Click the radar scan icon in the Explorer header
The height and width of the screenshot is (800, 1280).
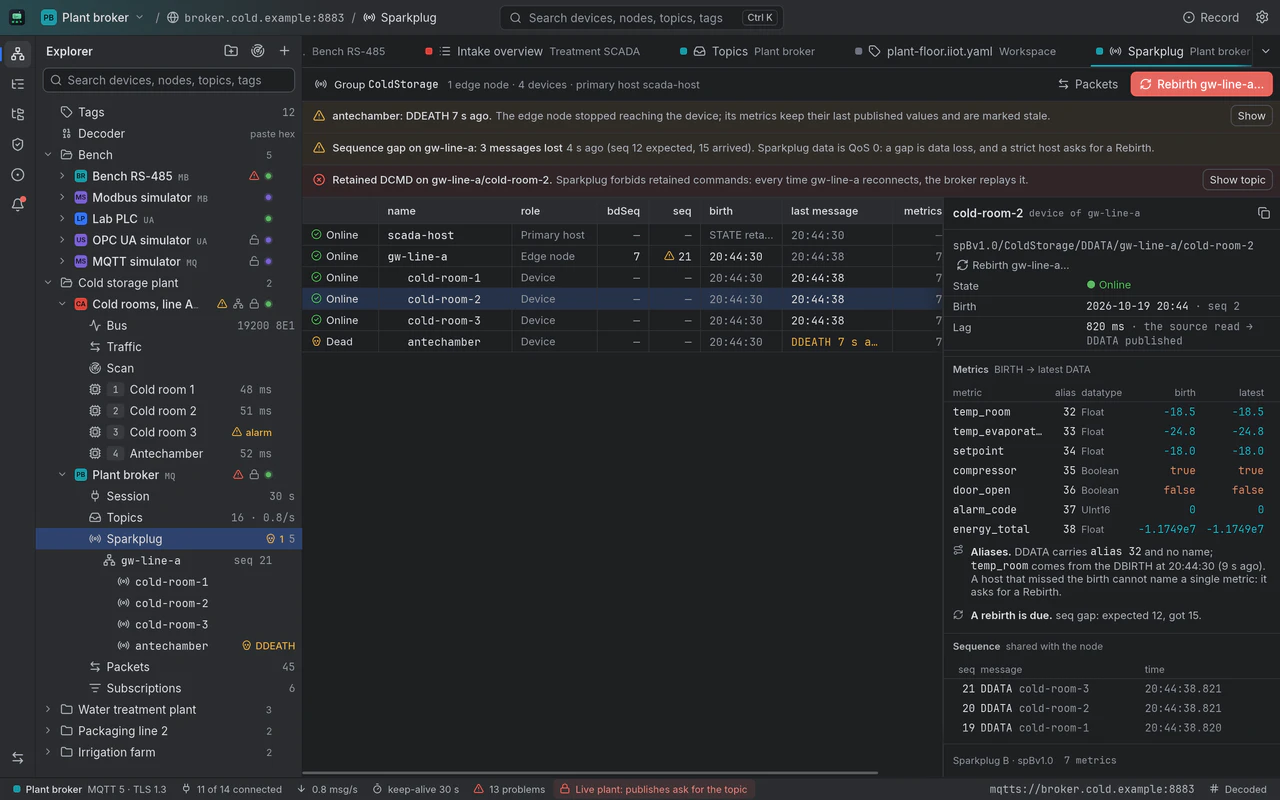(258, 51)
